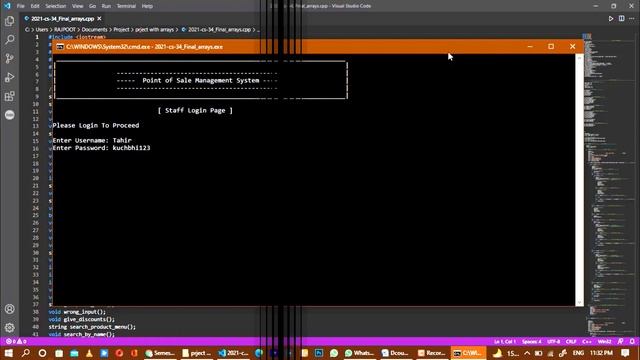Switch to 'Dcou...' taskbar button
Image resolution: width=640 pixels, height=360 pixels.
(395, 353)
